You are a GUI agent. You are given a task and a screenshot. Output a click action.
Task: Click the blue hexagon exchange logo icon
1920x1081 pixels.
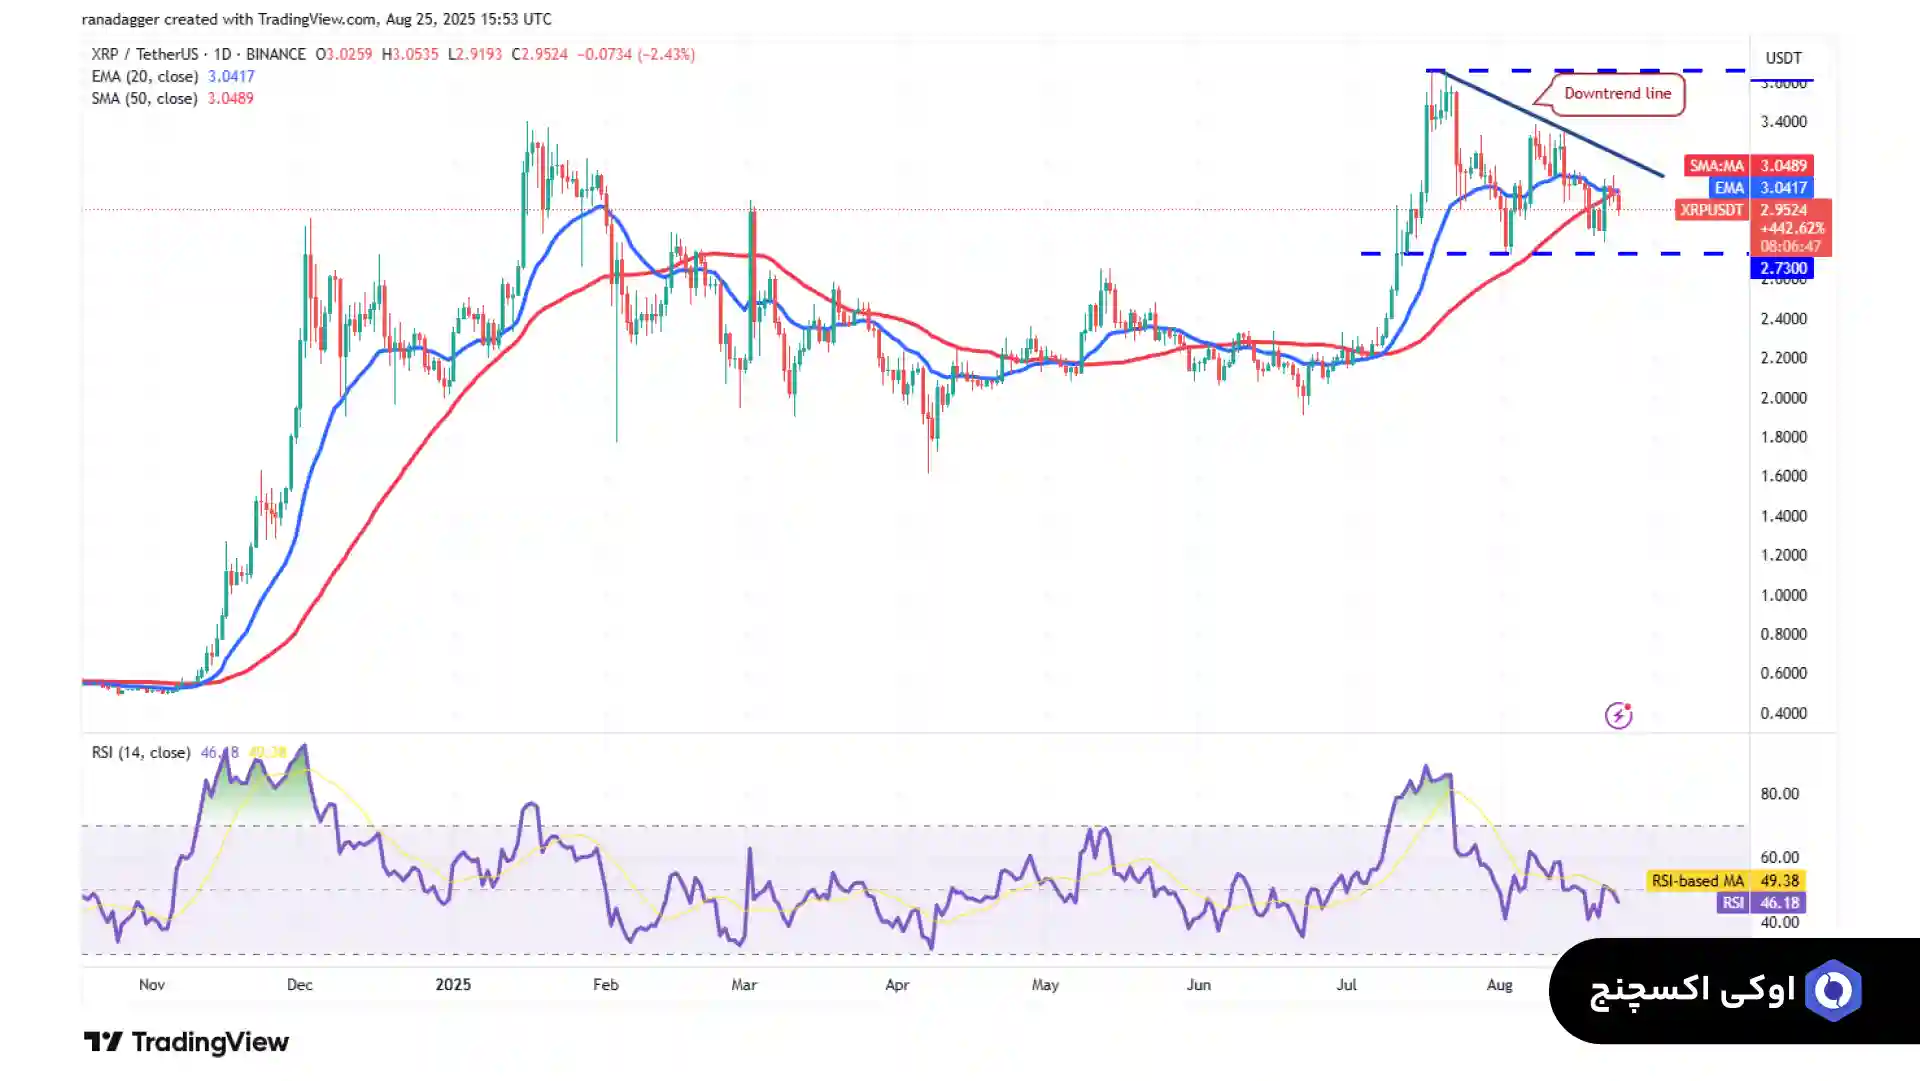pos(1833,991)
